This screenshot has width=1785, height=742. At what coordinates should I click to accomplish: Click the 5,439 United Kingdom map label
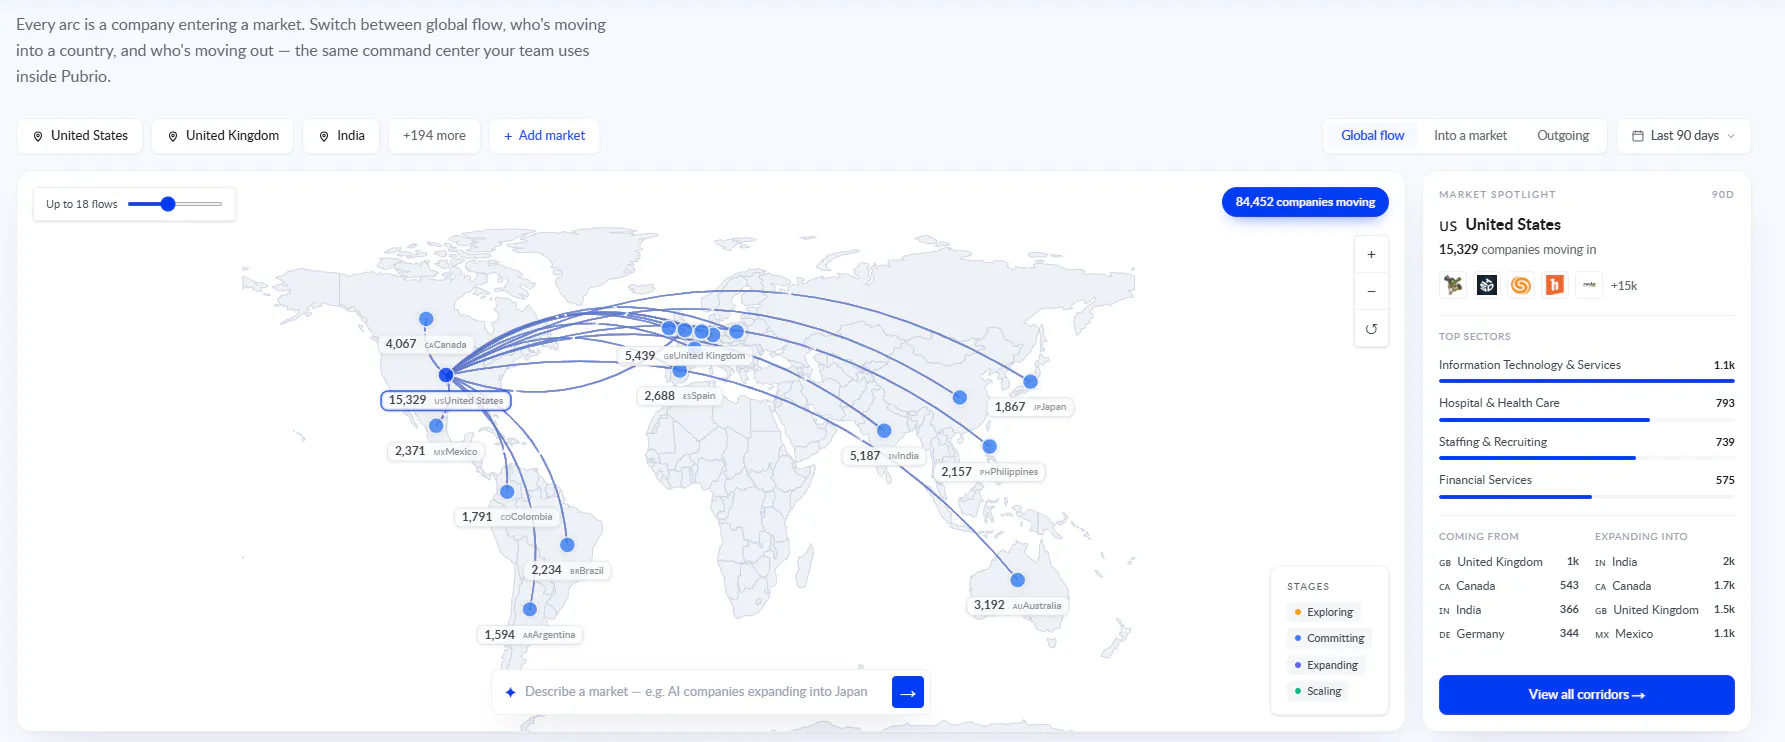click(685, 356)
